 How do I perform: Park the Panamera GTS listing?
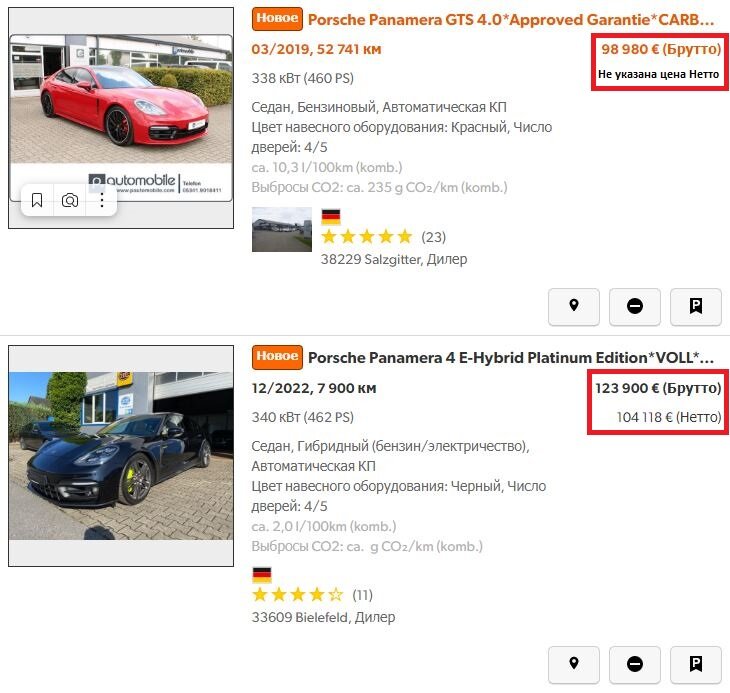[696, 306]
